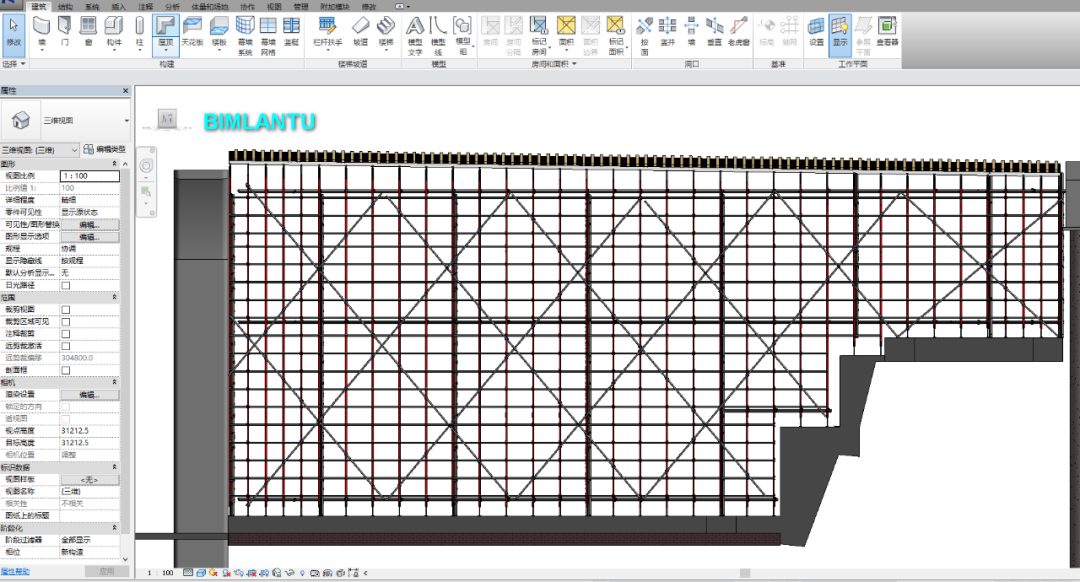
Task: Select the Ceiling (天花板) tool
Action: tap(192, 32)
